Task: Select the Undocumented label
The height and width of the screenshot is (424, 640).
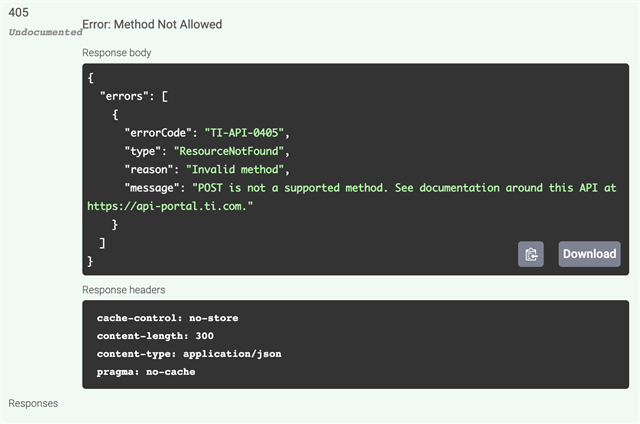Action: click(x=45, y=32)
